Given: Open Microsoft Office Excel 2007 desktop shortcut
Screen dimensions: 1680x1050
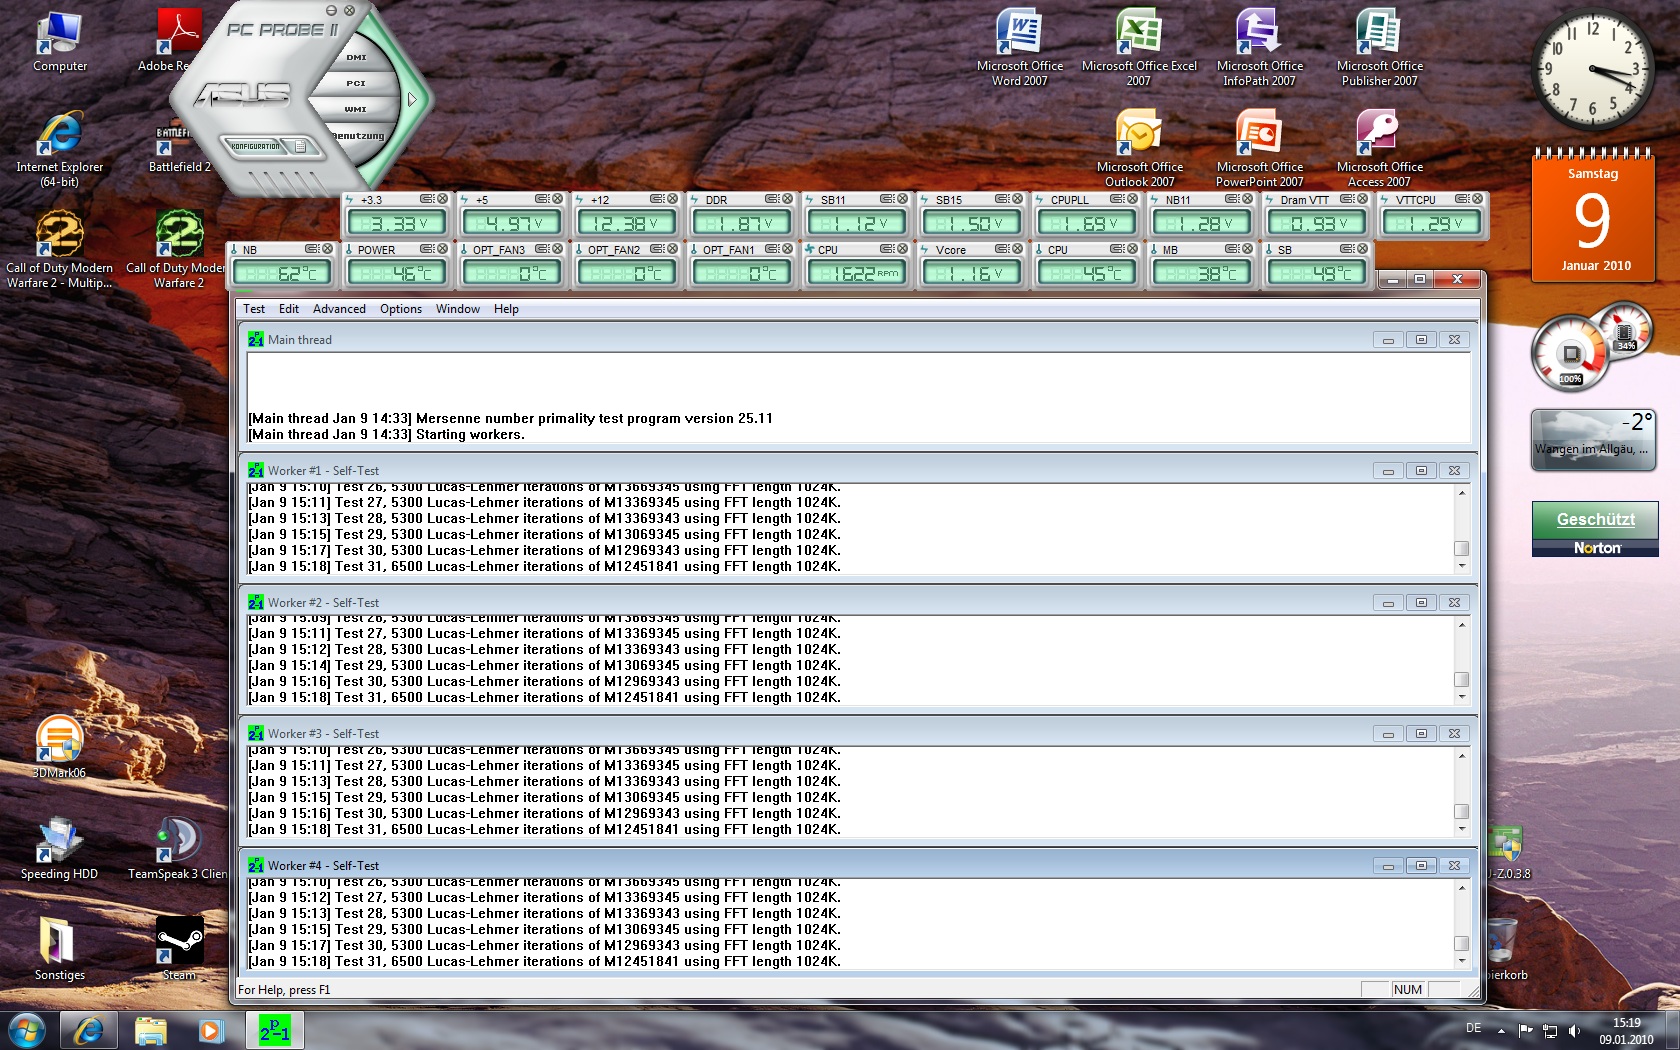Looking at the screenshot, I should [1139, 47].
